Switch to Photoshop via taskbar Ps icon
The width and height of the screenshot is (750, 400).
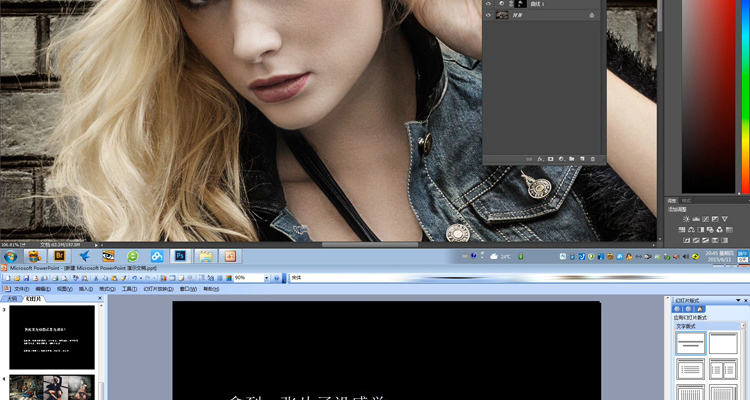tap(180, 256)
